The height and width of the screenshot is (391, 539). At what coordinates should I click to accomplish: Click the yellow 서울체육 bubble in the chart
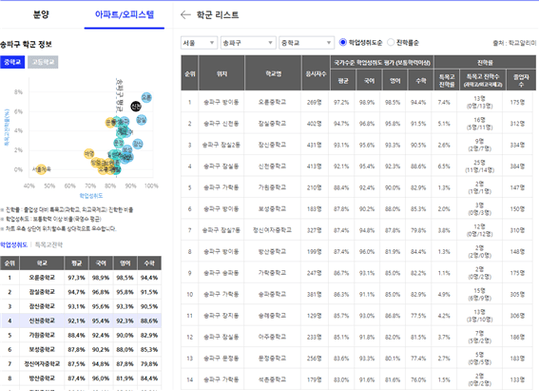[41, 169]
